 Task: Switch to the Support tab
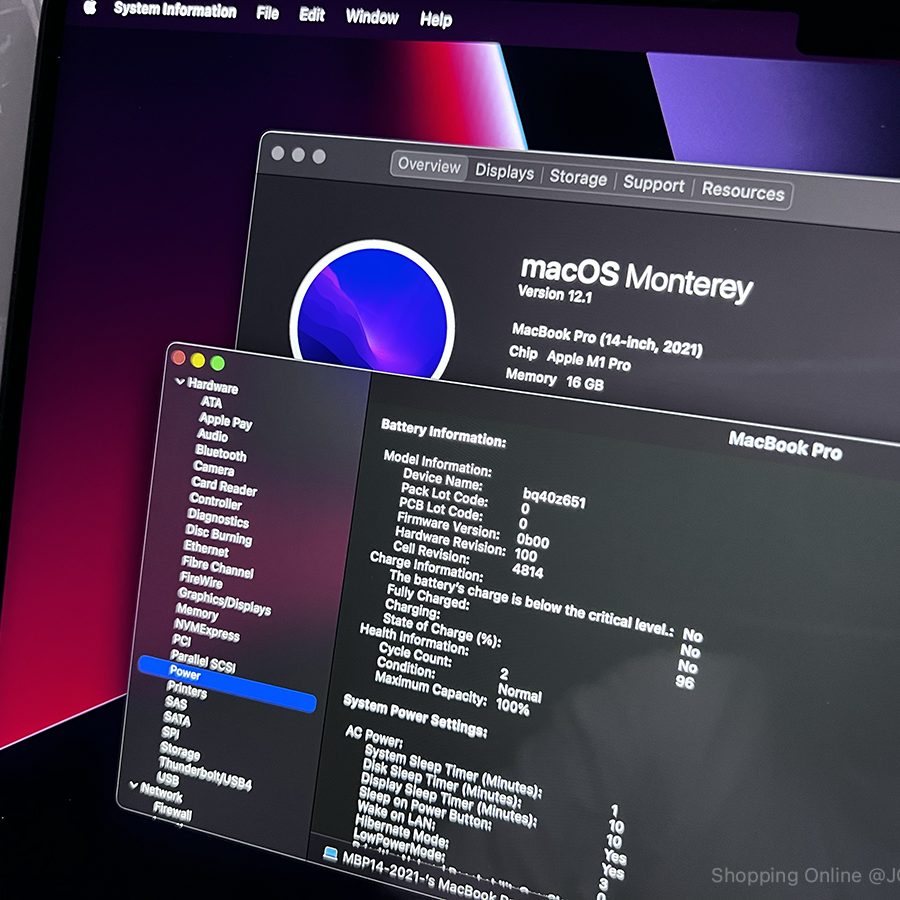[x=654, y=184]
